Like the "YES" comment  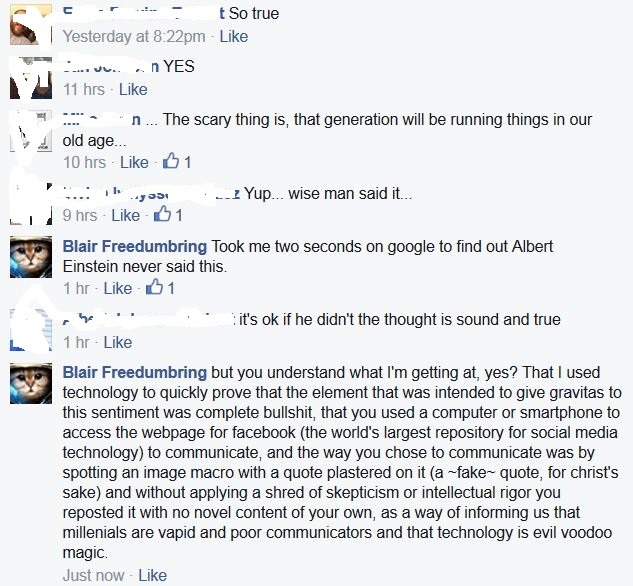tap(132, 90)
